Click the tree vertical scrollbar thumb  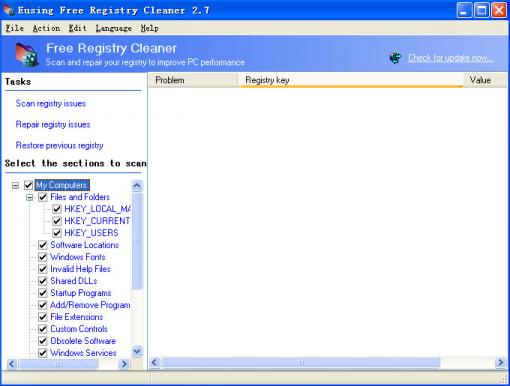[137, 241]
